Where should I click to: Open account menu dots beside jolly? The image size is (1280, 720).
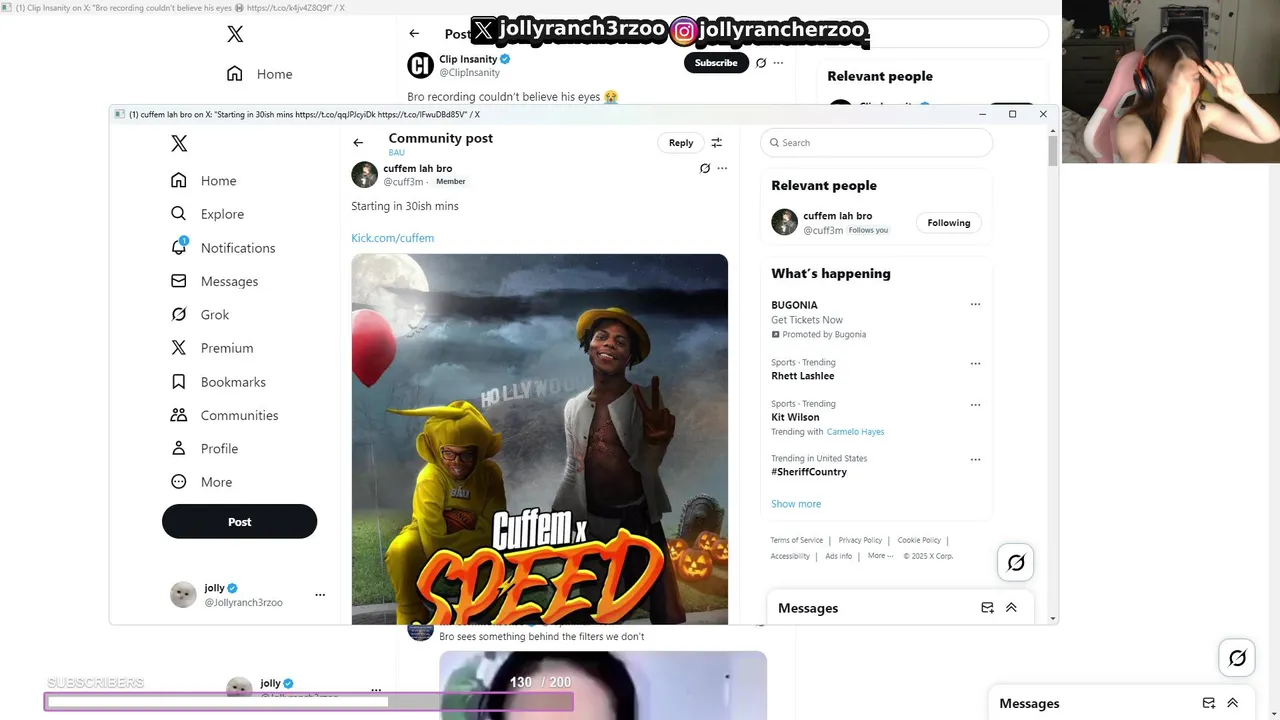coord(320,595)
